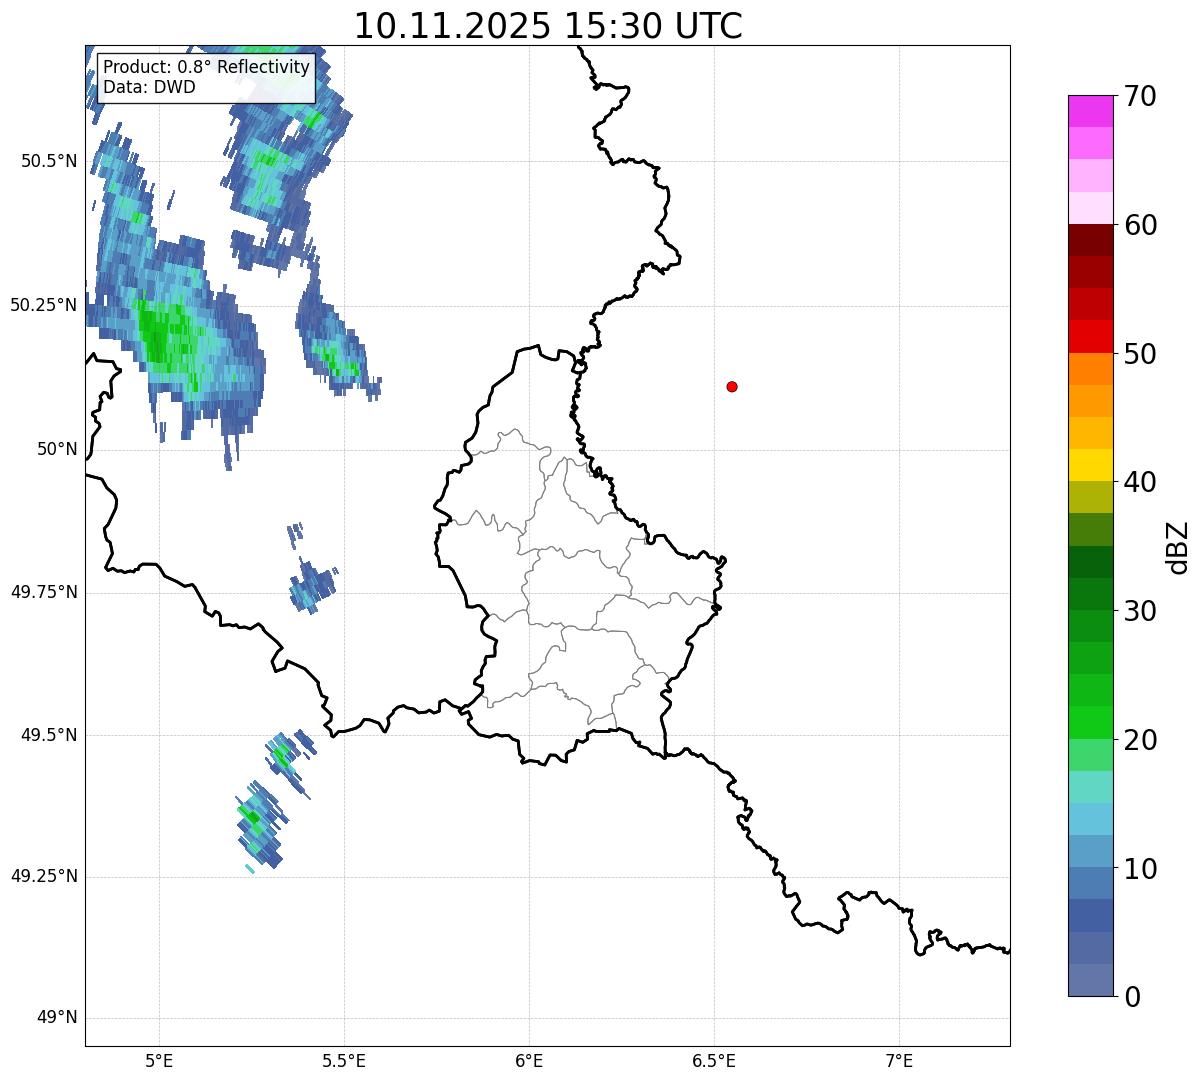1202x1081 pixels.
Task: Click the "50.5°N" latitude label
Action: tap(49, 161)
